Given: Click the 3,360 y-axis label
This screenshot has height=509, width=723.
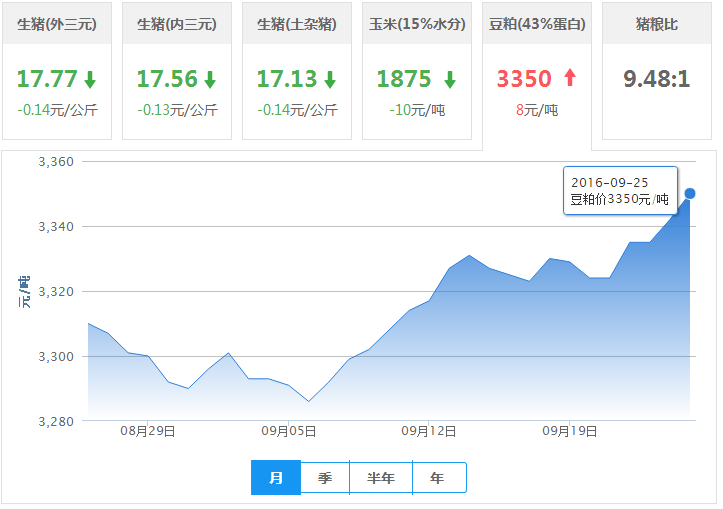Looking at the screenshot, I should point(56,162).
